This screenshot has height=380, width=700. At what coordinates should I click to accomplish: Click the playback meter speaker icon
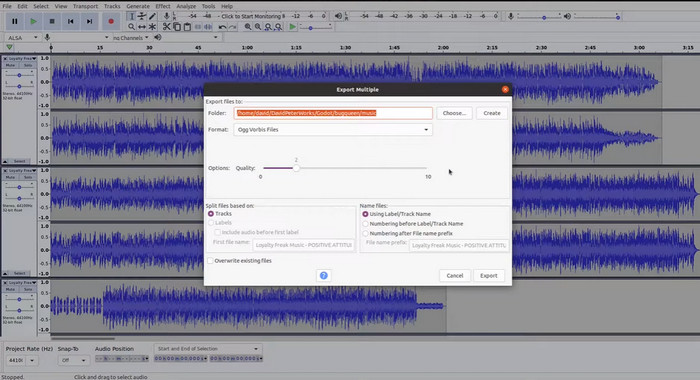[338, 16]
